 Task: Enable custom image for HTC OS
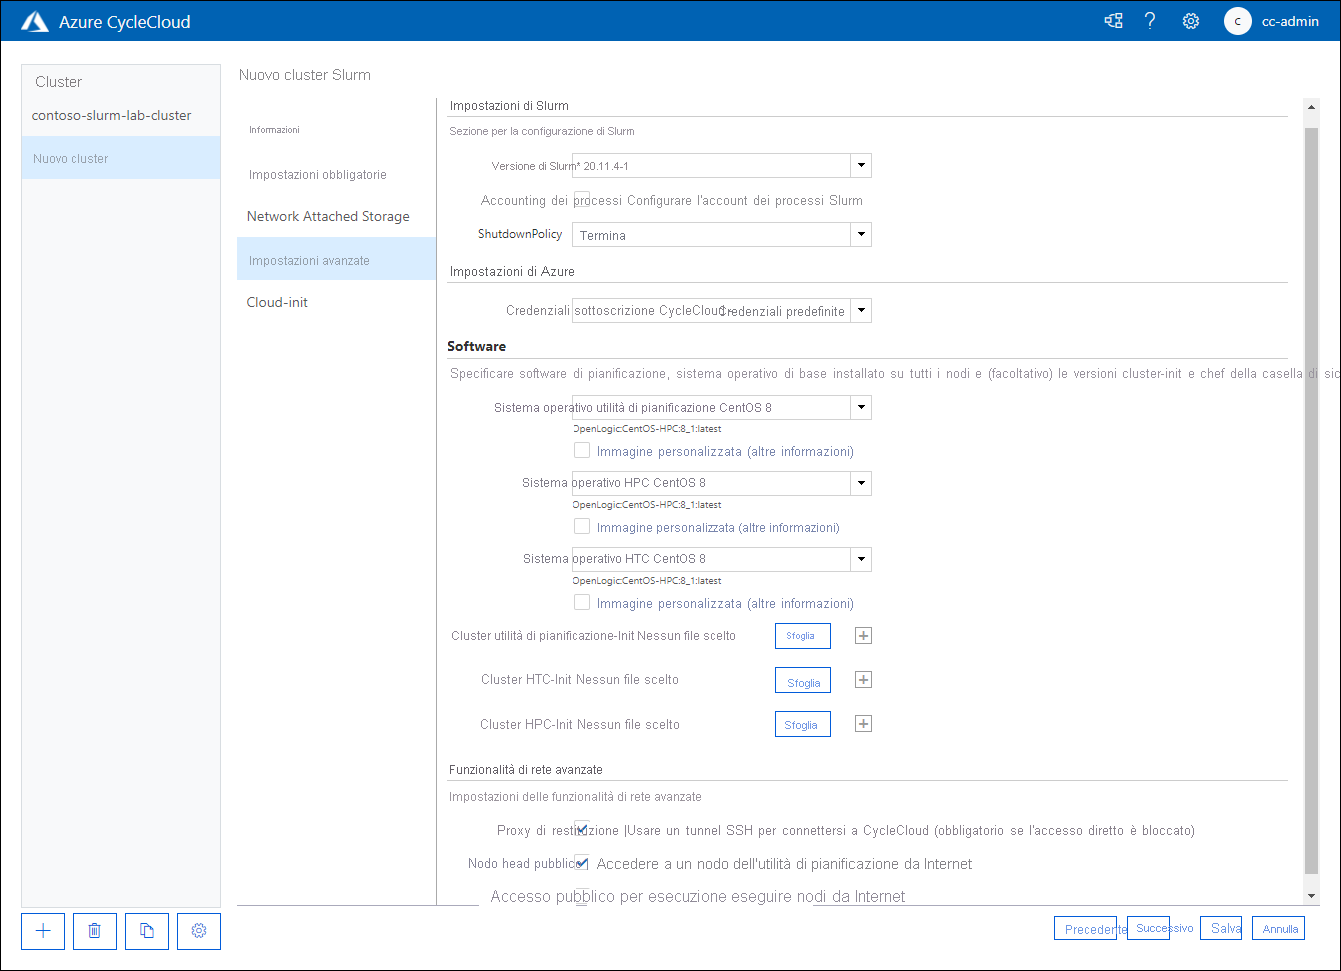(x=582, y=602)
